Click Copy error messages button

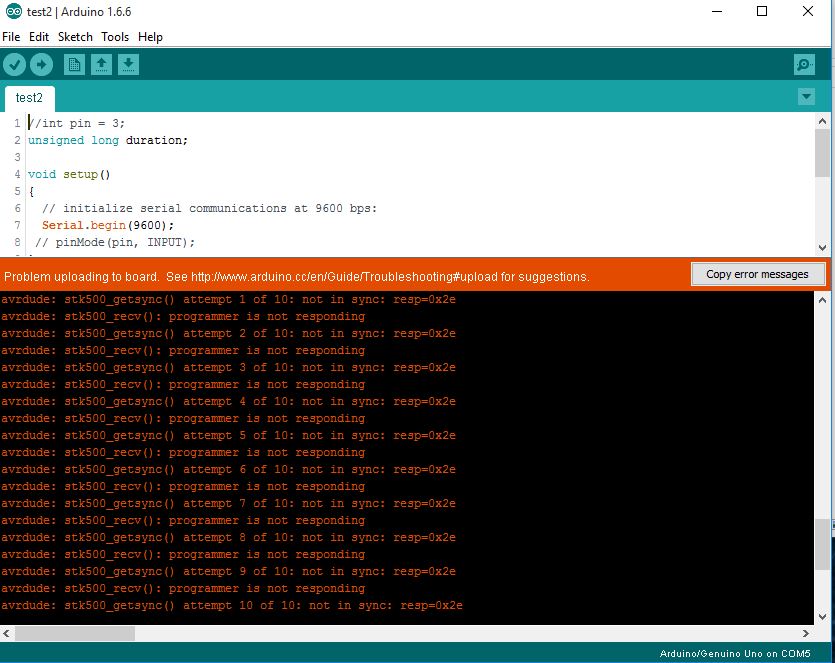757,274
